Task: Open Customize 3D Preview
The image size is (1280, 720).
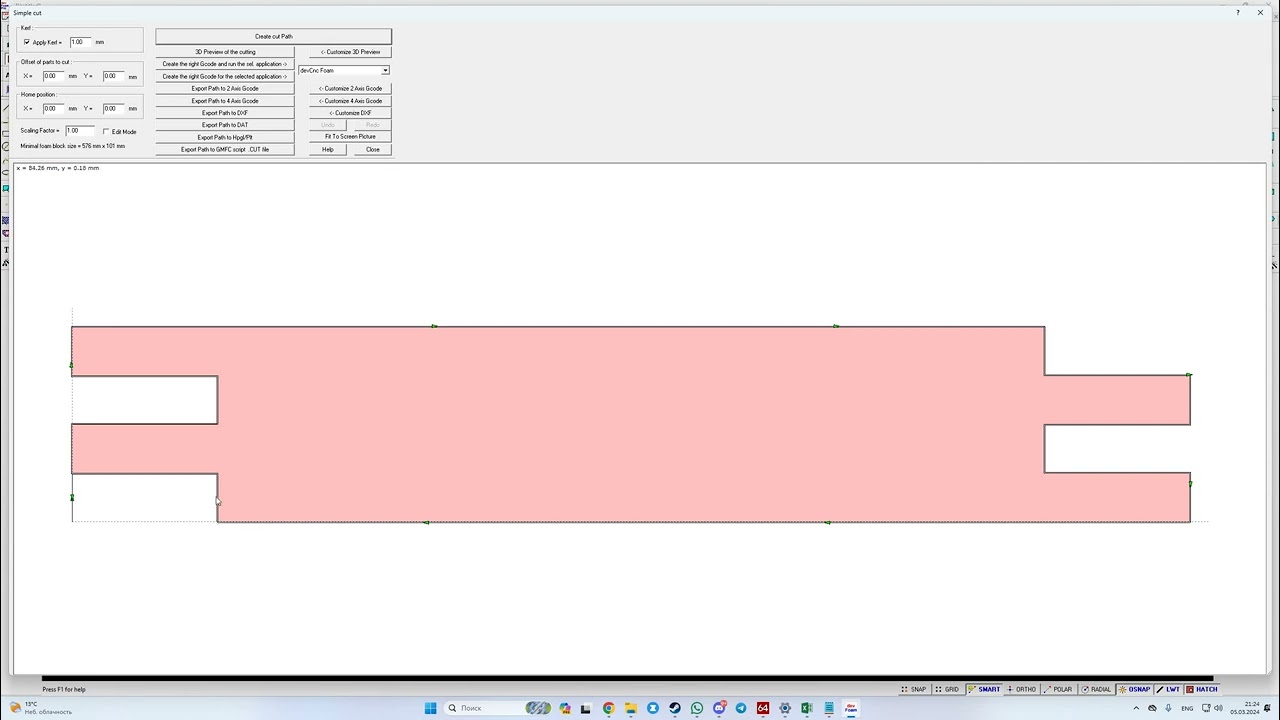Action: pos(350,52)
